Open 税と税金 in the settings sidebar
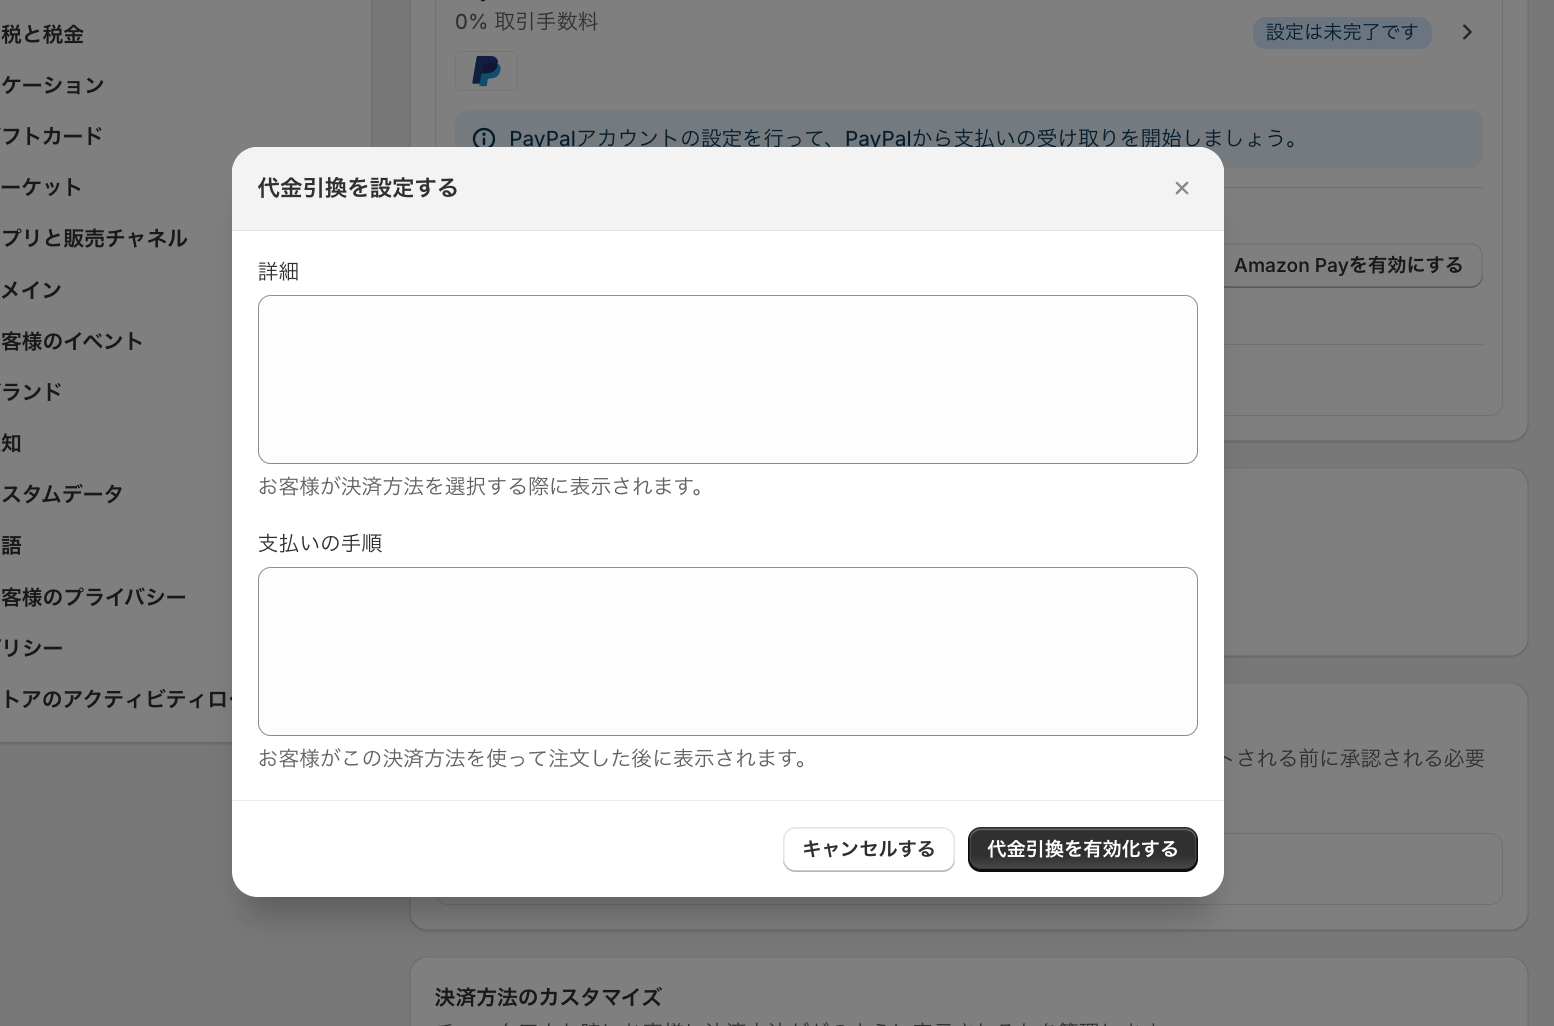 [x=42, y=34]
